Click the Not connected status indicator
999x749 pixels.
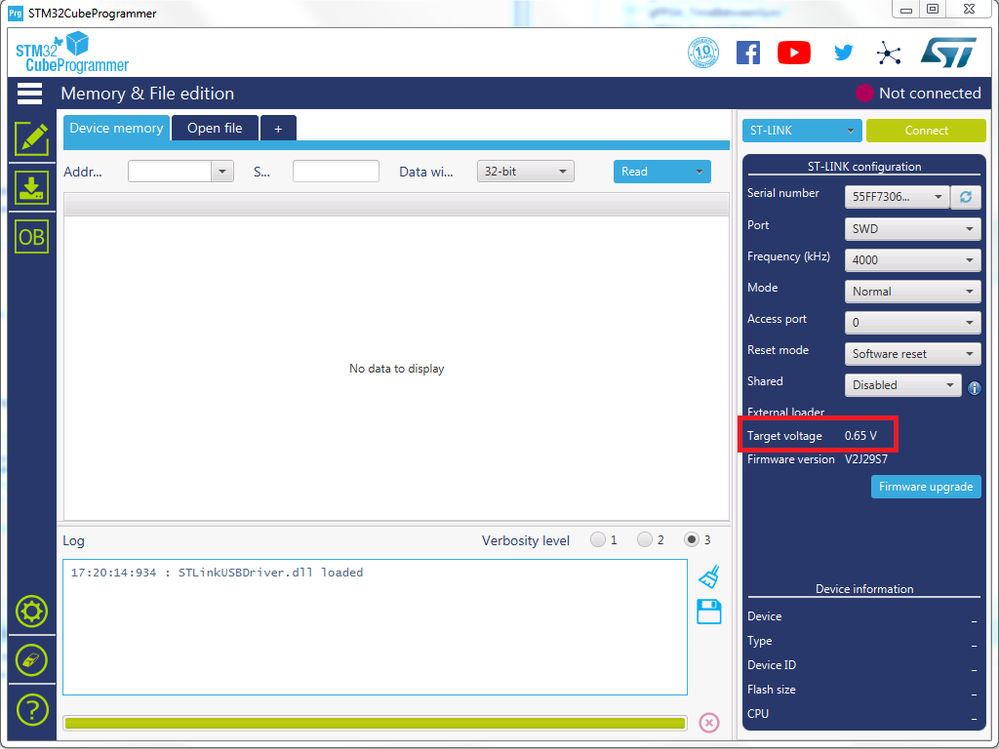pos(918,93)
